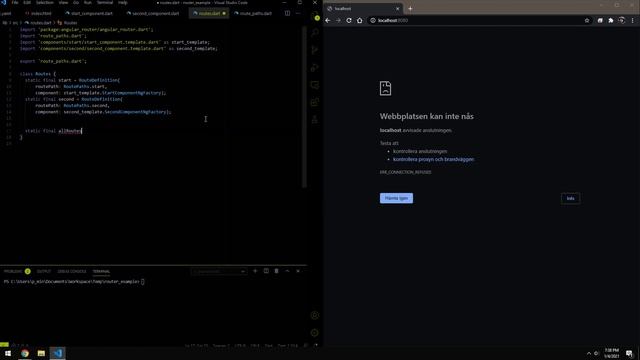Open the Chrome profile avatar icon

[x=621, y=20]
